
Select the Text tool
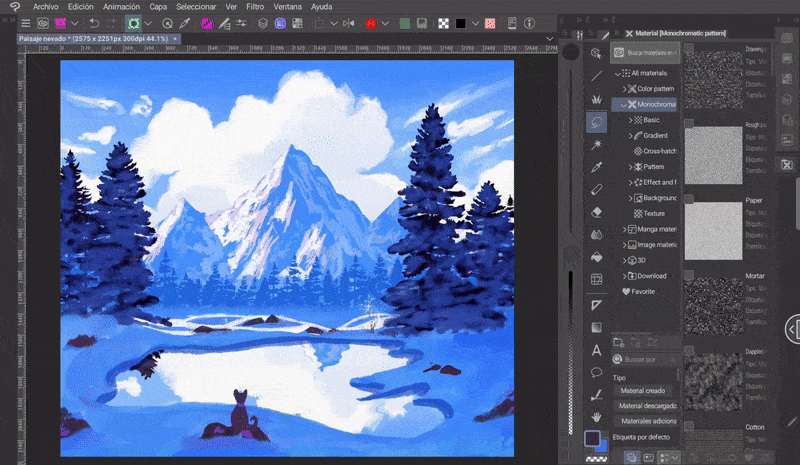point(596,350)
